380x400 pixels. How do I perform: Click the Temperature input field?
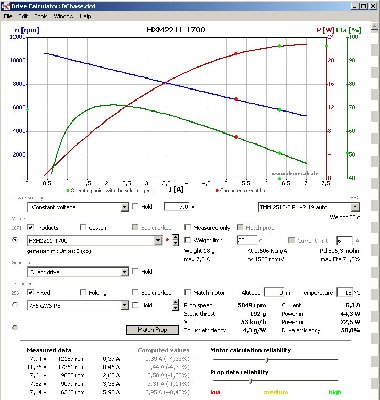(x=344, y=293)
